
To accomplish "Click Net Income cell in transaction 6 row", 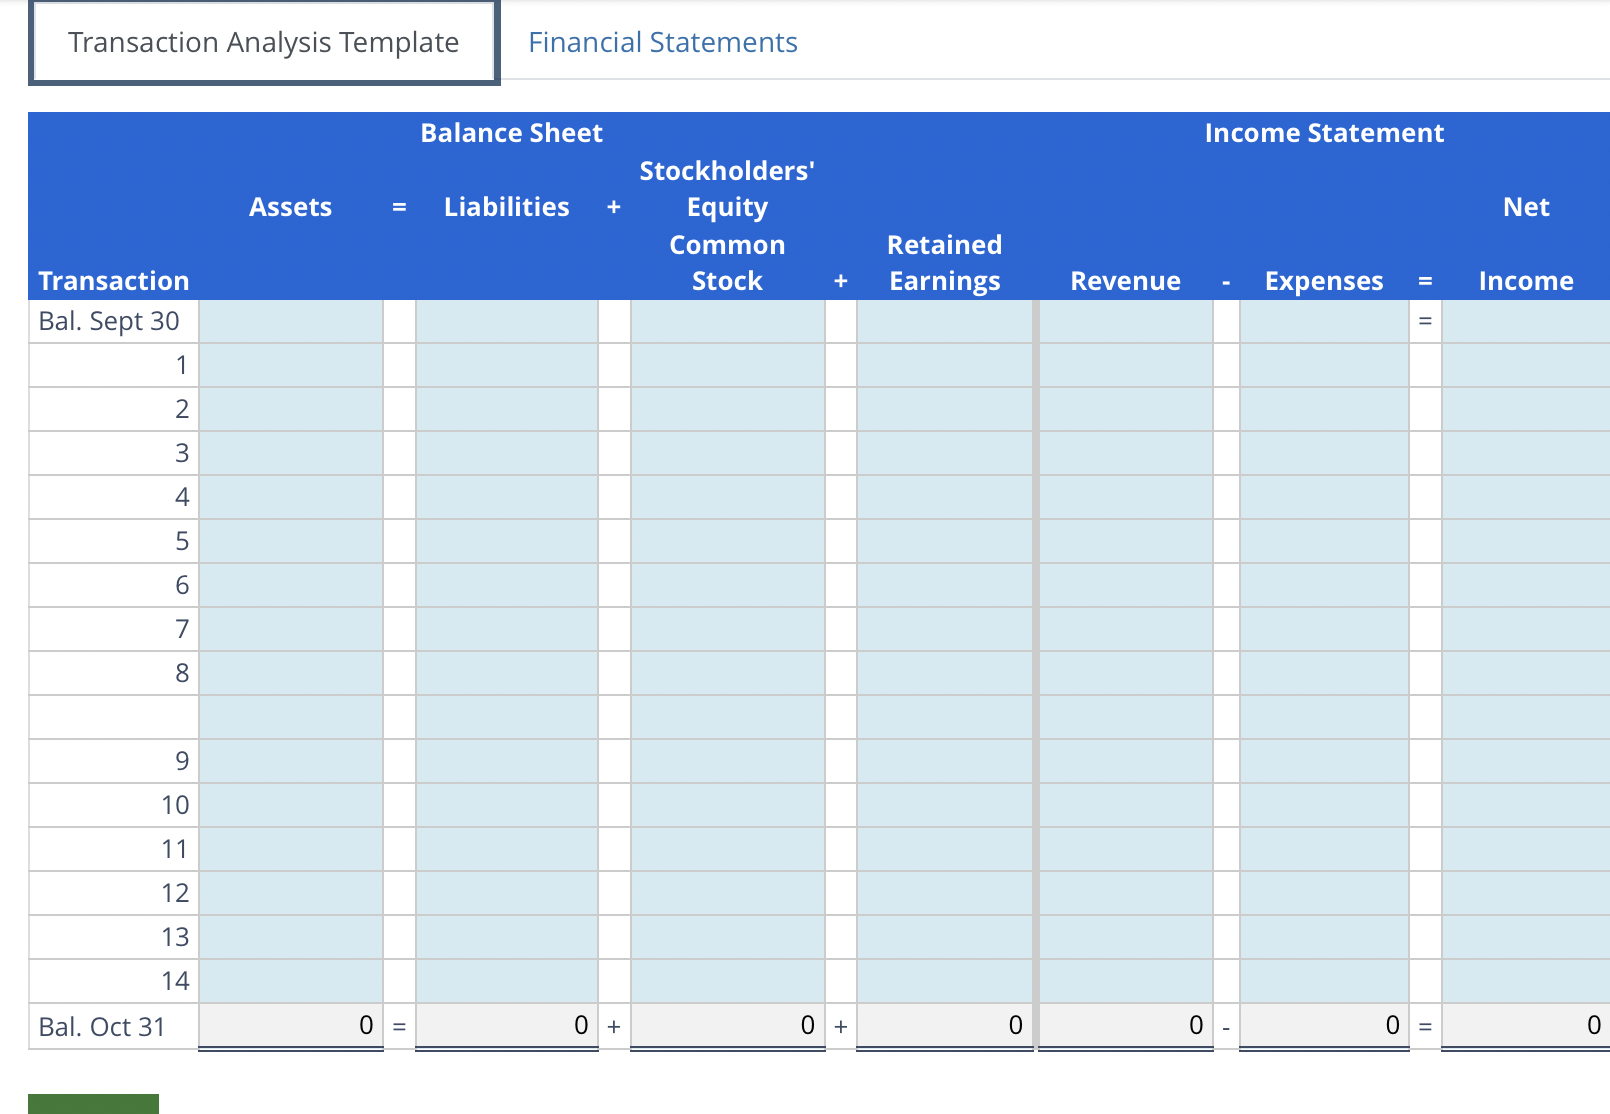I will click(1526, 585).
